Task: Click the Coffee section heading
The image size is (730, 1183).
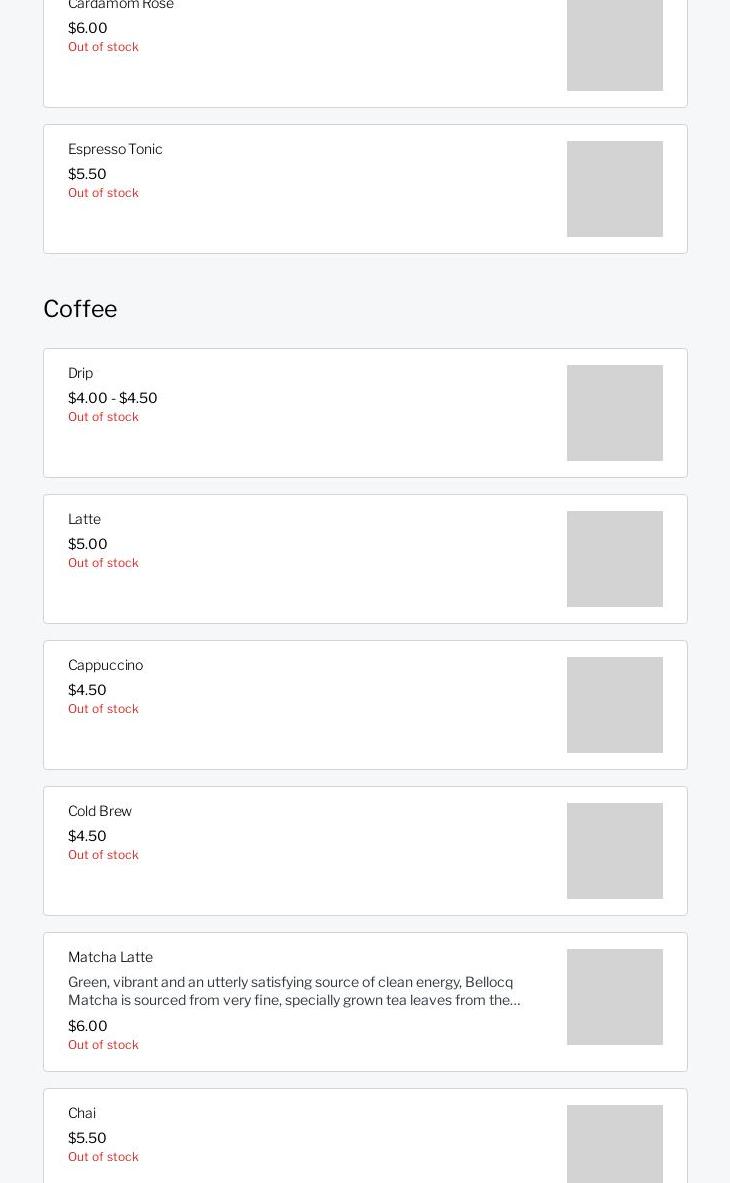Action: [x=80, y=309]
